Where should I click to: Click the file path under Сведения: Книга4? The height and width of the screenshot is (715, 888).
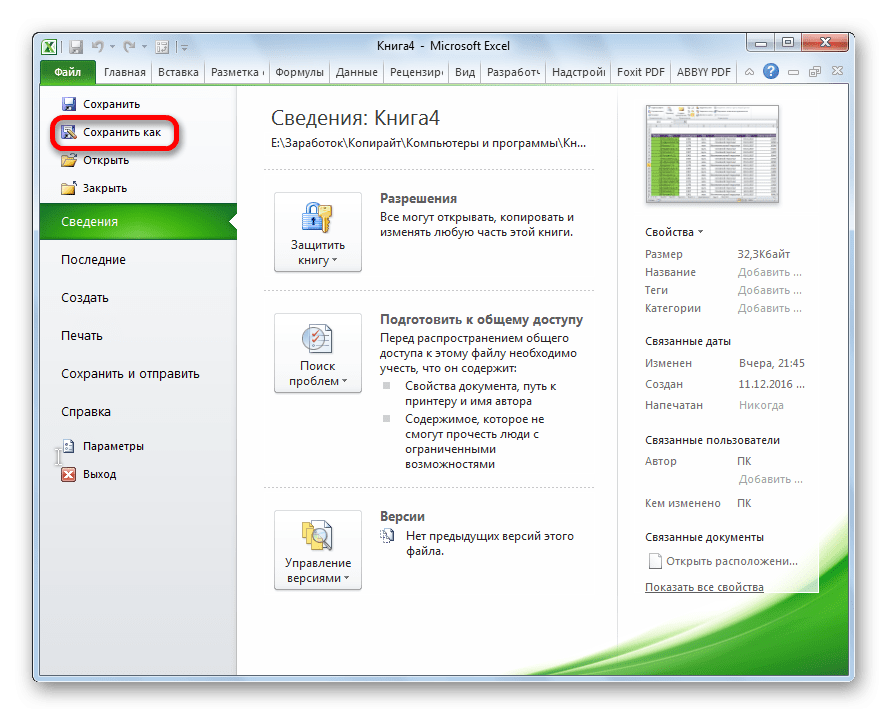click(428, 143)
